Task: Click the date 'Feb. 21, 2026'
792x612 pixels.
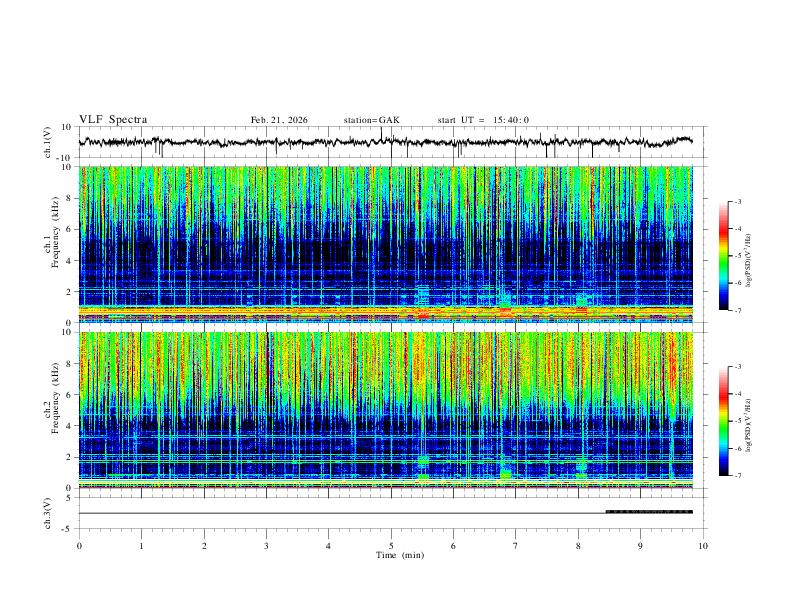Action: (x=279, y=120)
